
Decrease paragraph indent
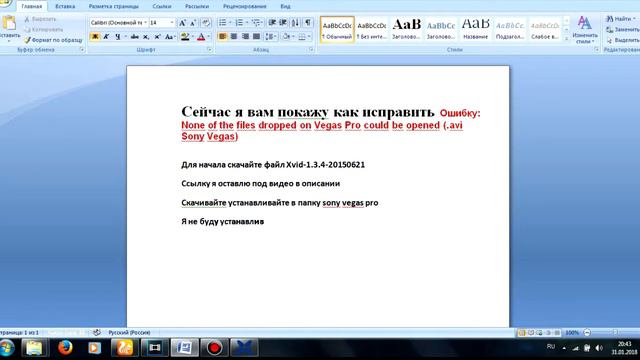(272, 22)
